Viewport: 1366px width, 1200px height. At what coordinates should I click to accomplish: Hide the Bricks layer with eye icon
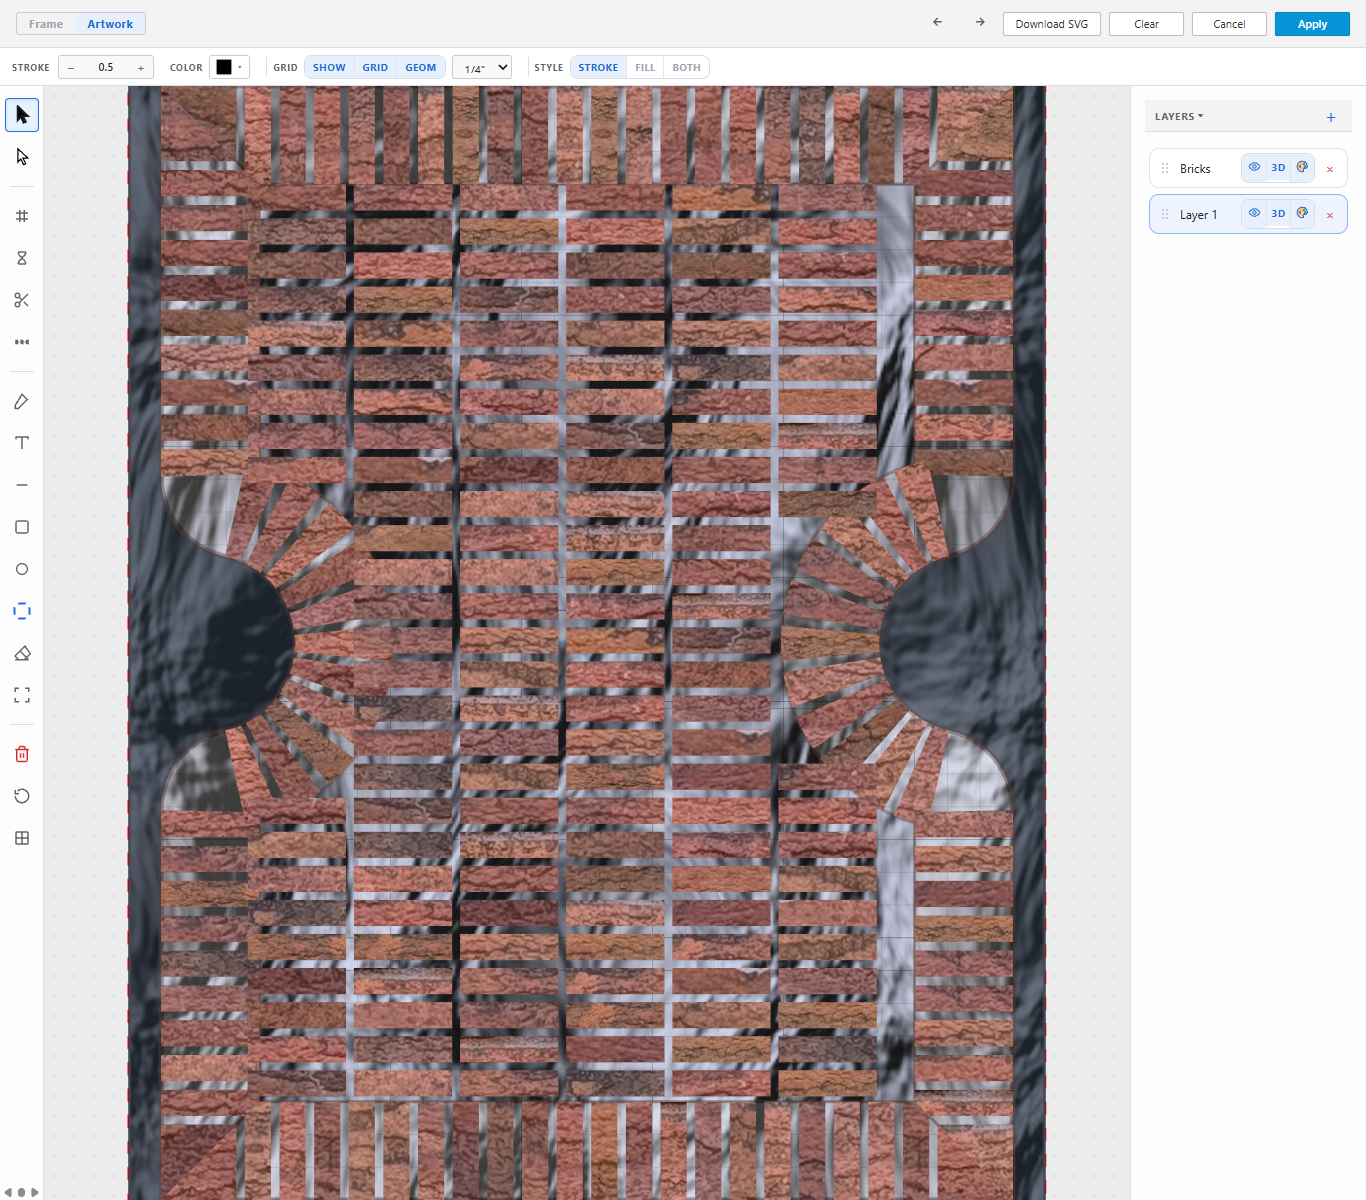1254,167
